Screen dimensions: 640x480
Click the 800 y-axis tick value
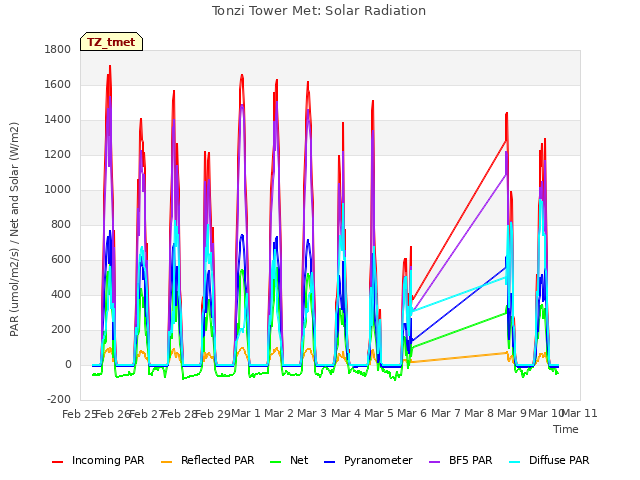tap(61, 224)
